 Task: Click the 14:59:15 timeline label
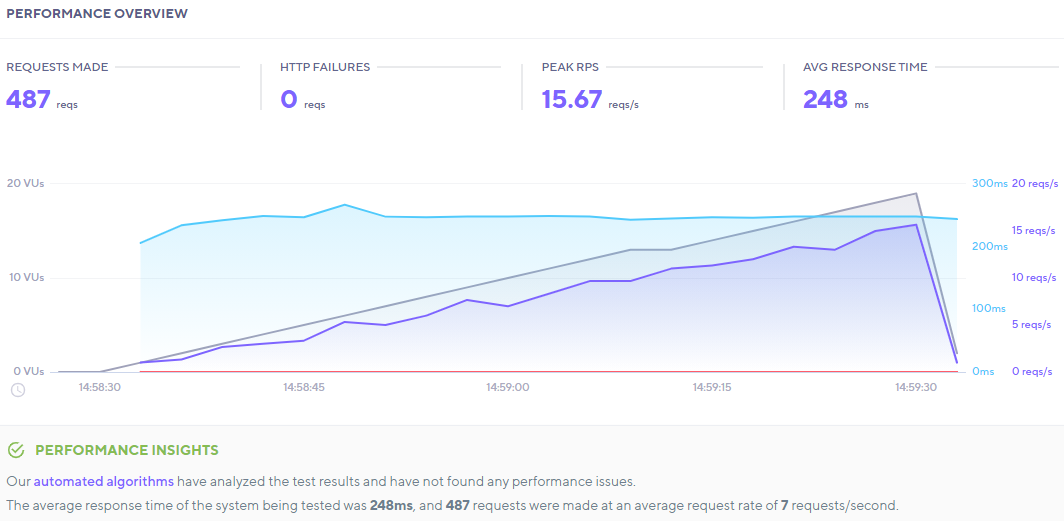[712, 387]
